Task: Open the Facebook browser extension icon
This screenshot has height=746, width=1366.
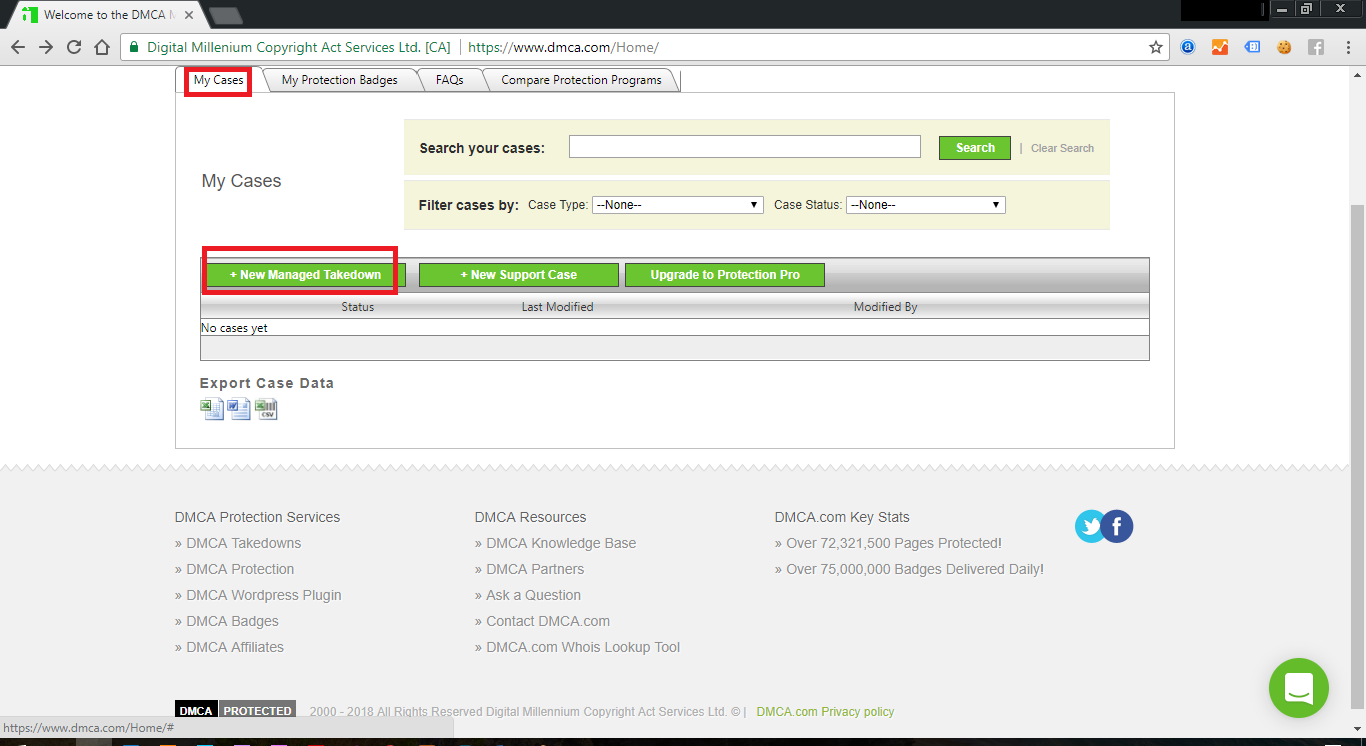Action: [x=1316, y=46]
